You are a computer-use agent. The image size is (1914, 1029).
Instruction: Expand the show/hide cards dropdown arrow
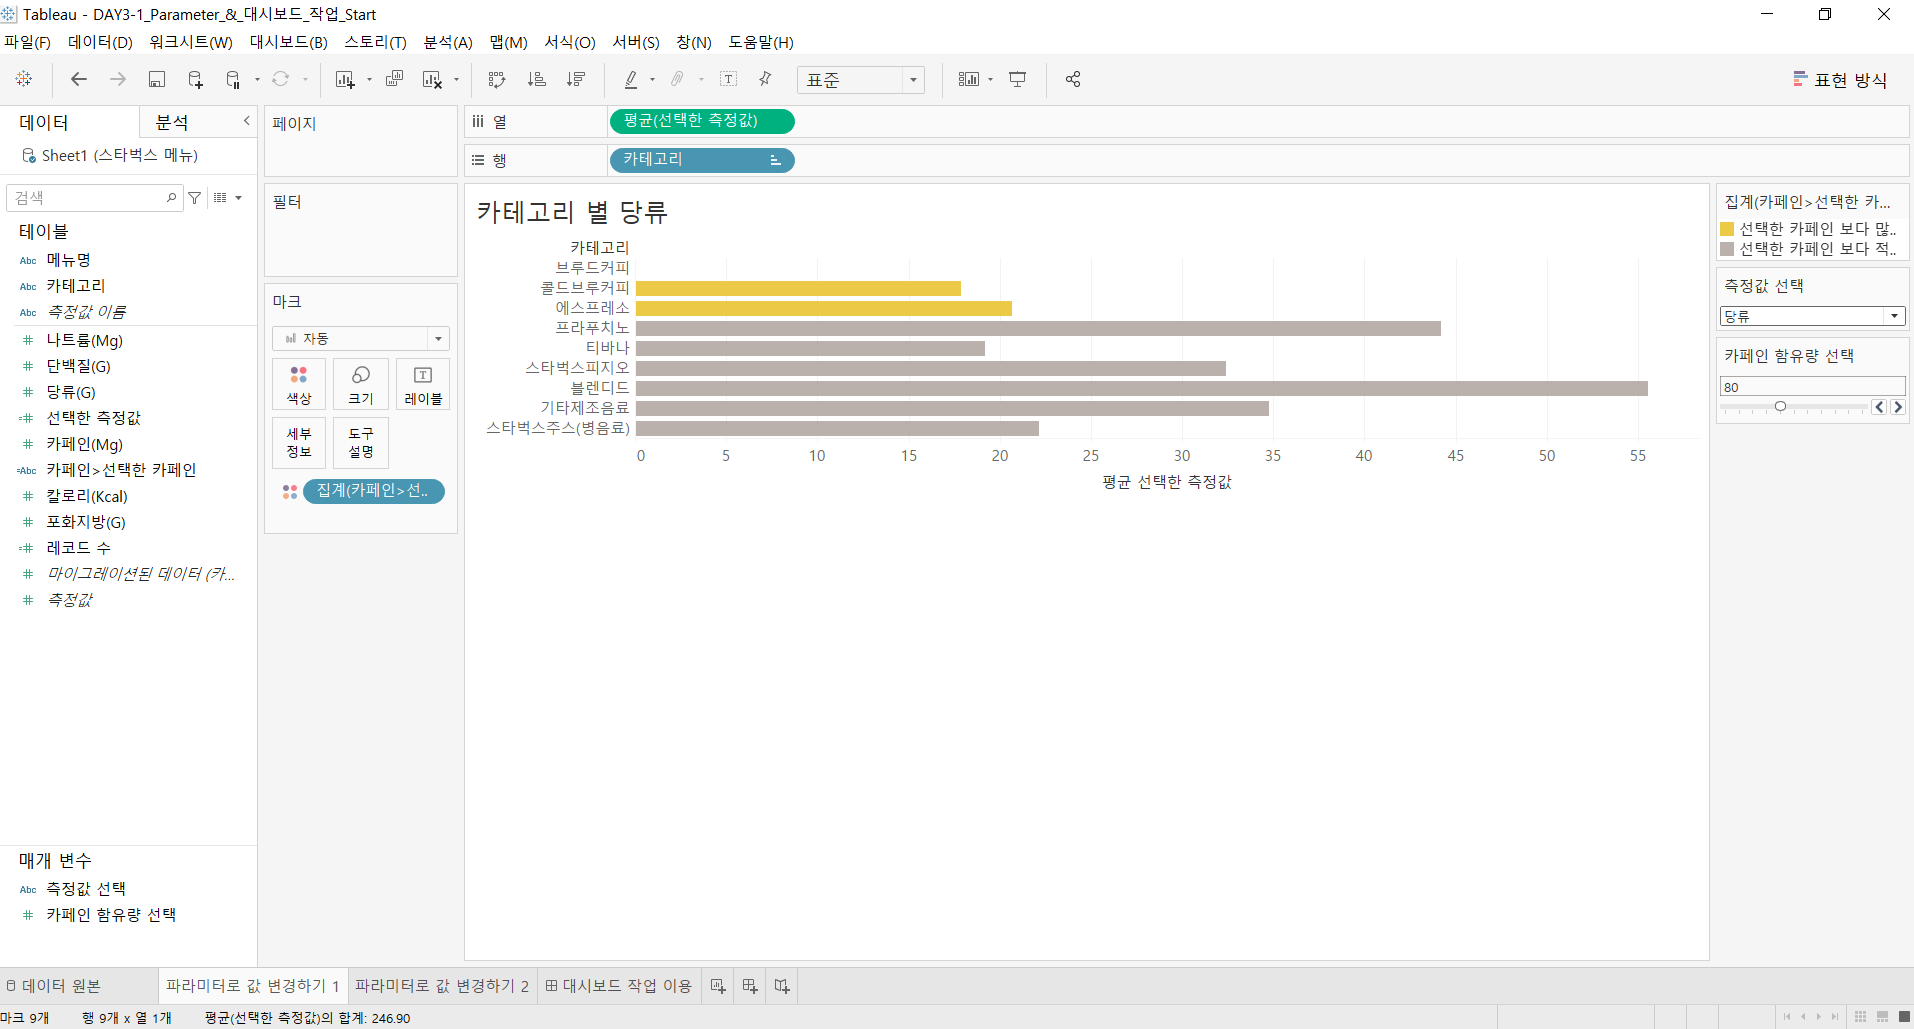pos(990,79)
